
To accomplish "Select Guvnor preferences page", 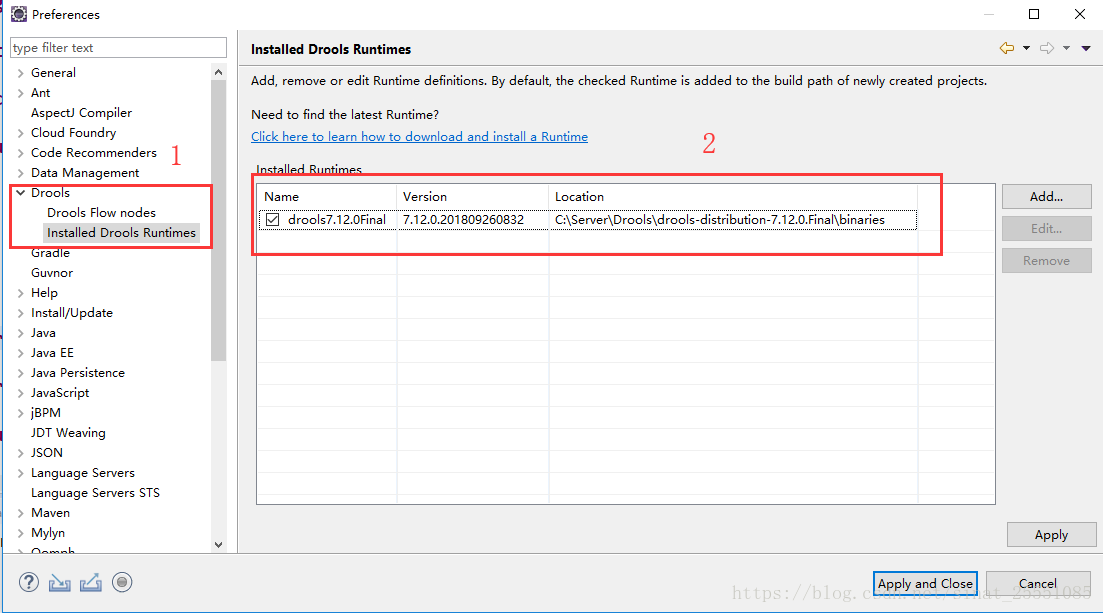I will point(51,272).
